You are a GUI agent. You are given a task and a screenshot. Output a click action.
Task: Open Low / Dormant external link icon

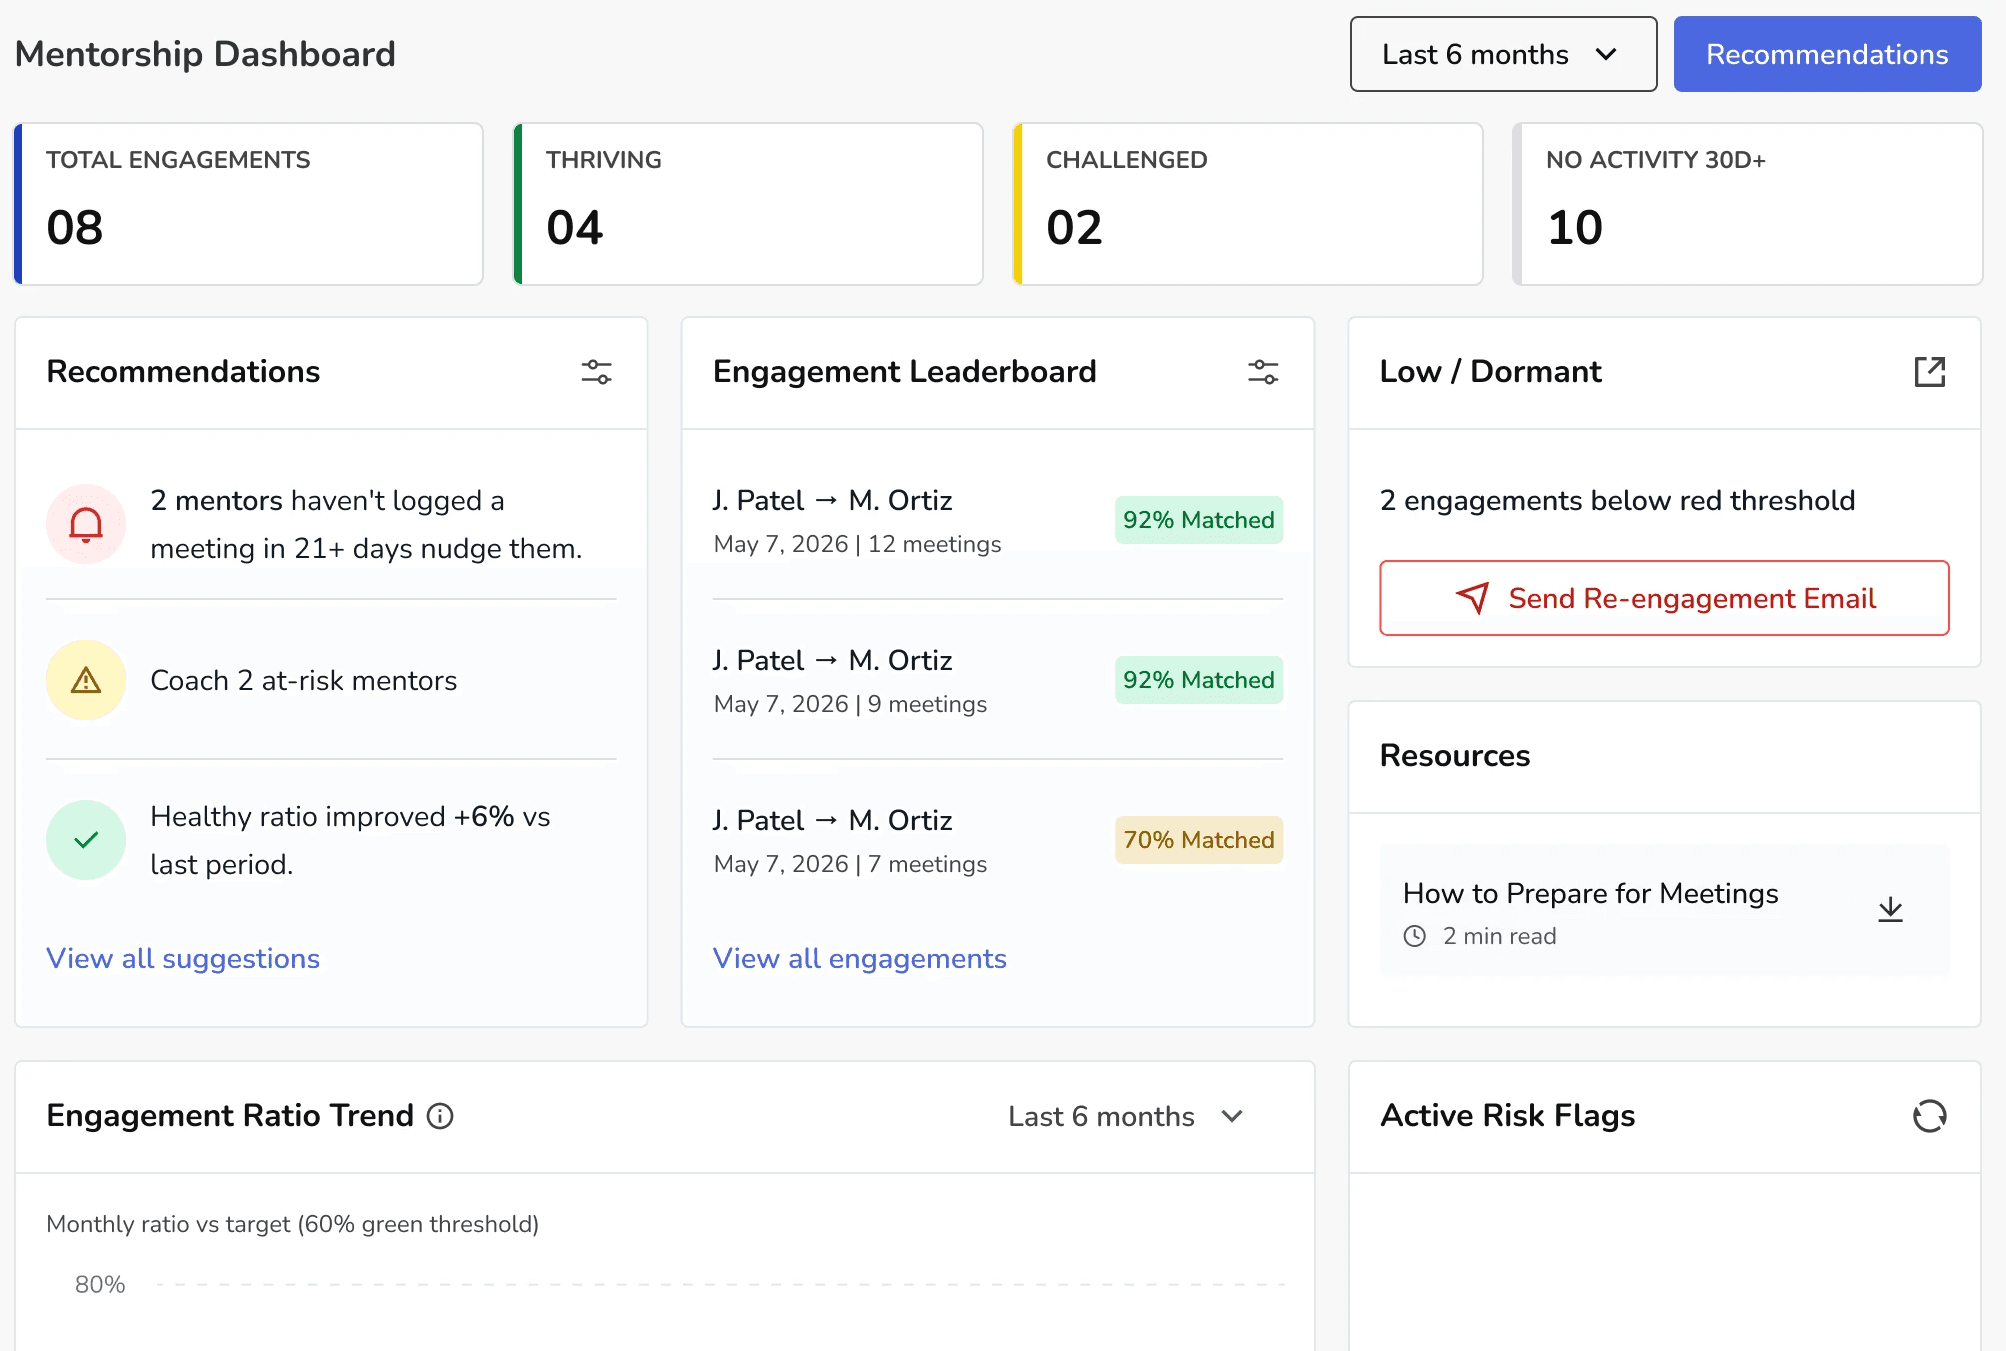click(1929, 372)
